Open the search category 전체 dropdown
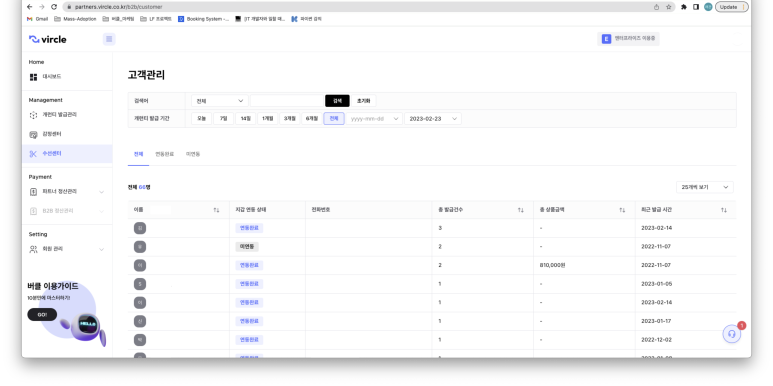The height and width of the screenshot is (386, 773). tap(220, 101)
